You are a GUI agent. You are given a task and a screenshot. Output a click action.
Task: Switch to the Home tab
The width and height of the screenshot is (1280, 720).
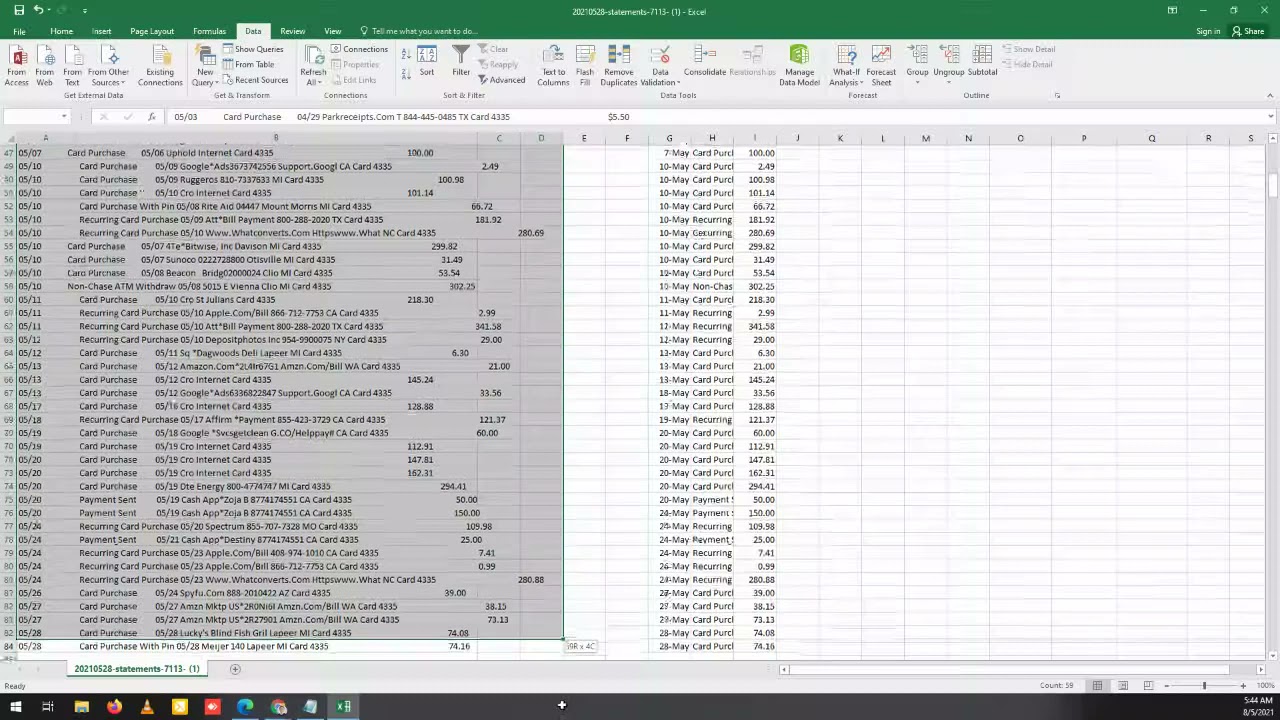(61, 31)
